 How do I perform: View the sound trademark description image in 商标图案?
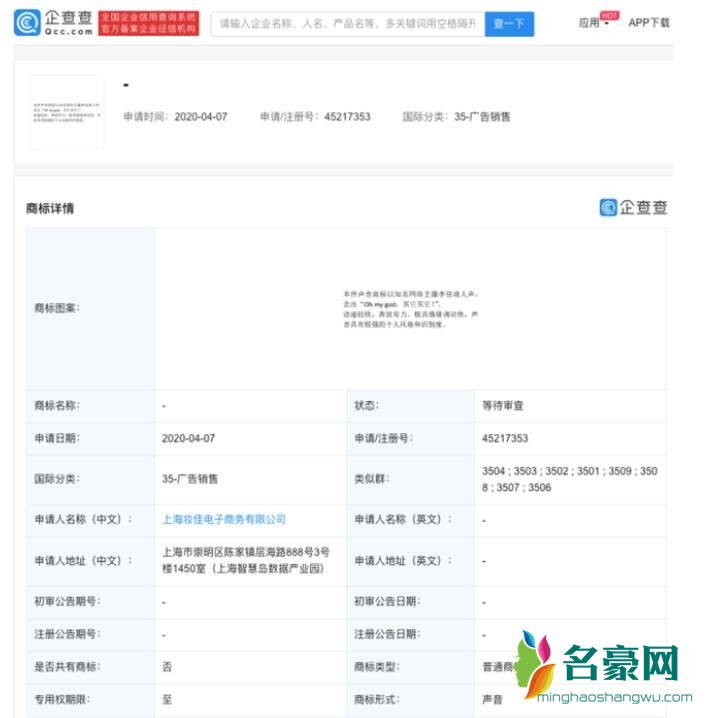click(x=410, y=309)
